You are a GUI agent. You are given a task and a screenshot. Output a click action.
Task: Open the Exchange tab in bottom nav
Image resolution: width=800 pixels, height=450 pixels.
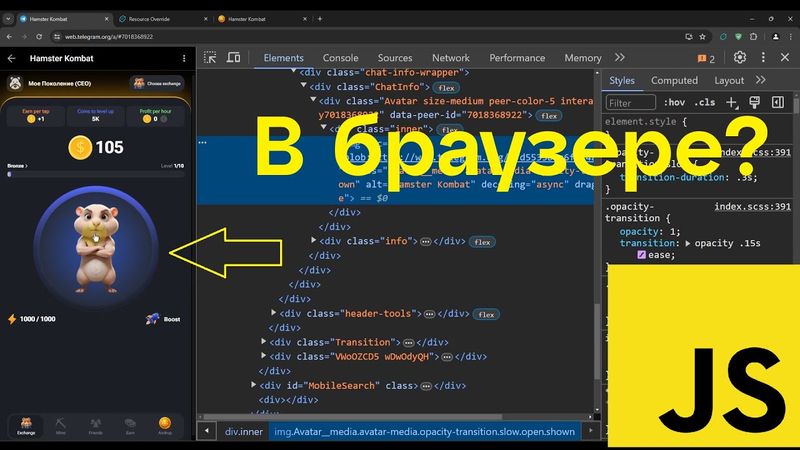(x=26, y=426)
